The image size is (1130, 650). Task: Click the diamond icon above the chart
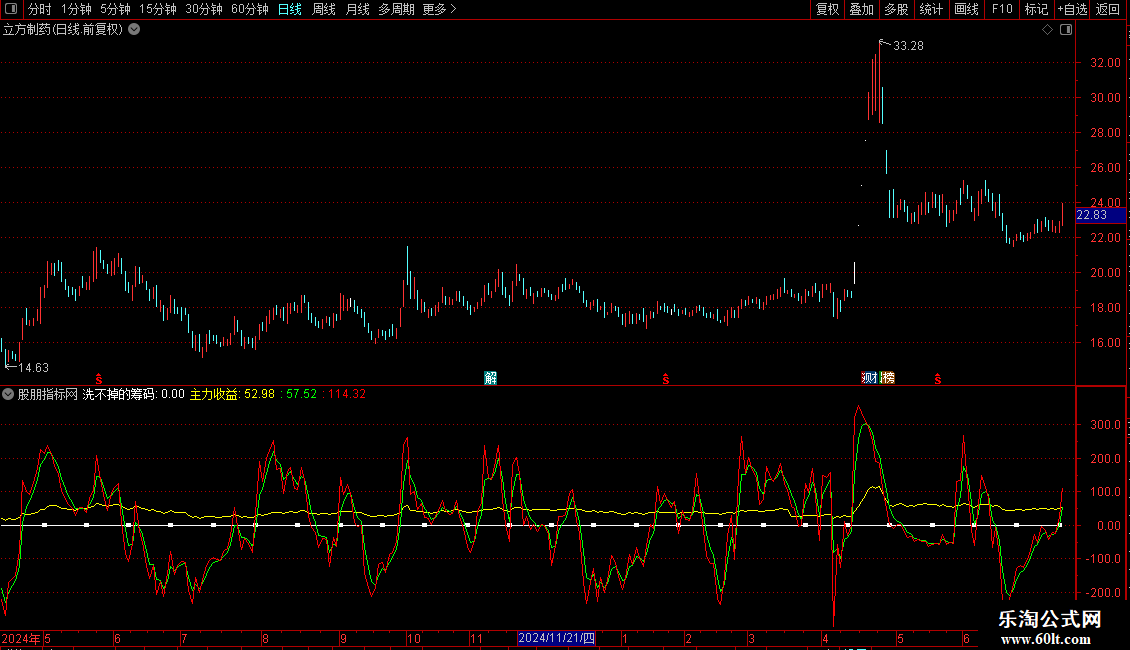pyautogui.click(x=1047, y=30)
